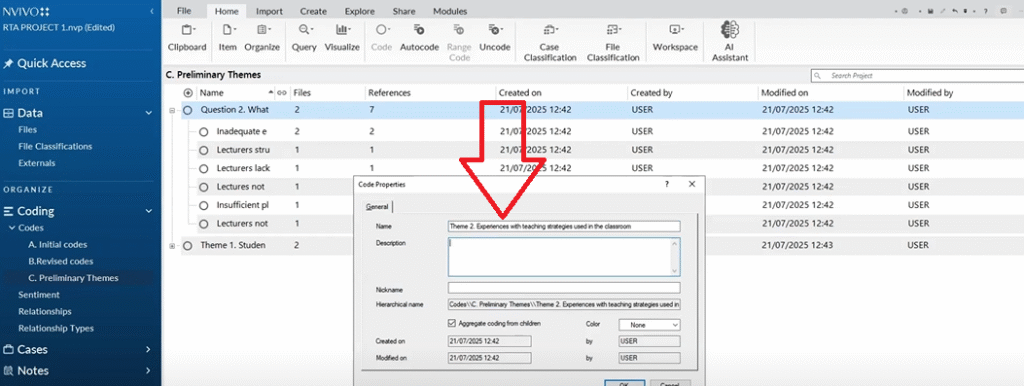1024x386 pixels.
Task: Click the Undo arrow in the title bar
Action: click(x=955, y=11)
